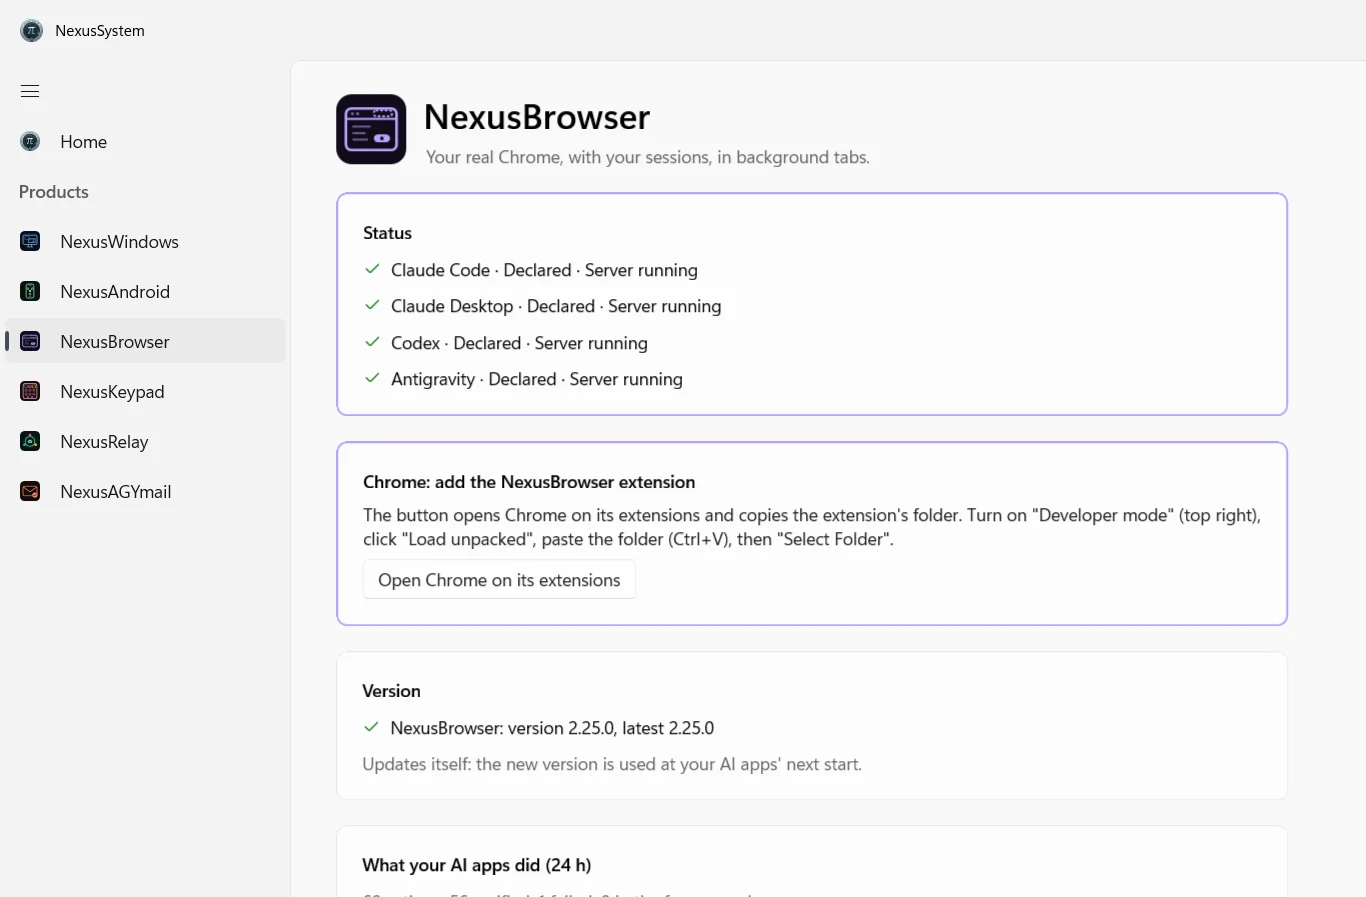The image size is (1366, 897).
Task: Click the NexusBrowser page title
Action: [x=537, y=117]
